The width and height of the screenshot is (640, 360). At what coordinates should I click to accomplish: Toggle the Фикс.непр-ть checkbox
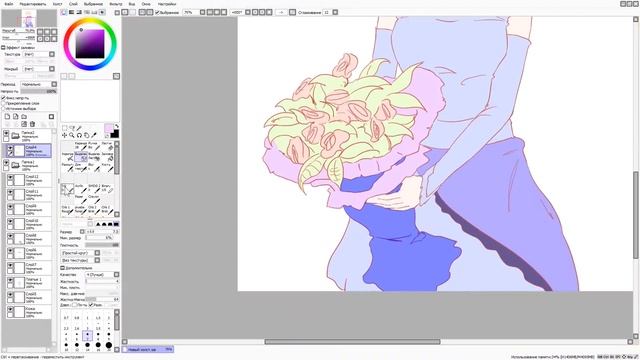[x=3, y=98]
